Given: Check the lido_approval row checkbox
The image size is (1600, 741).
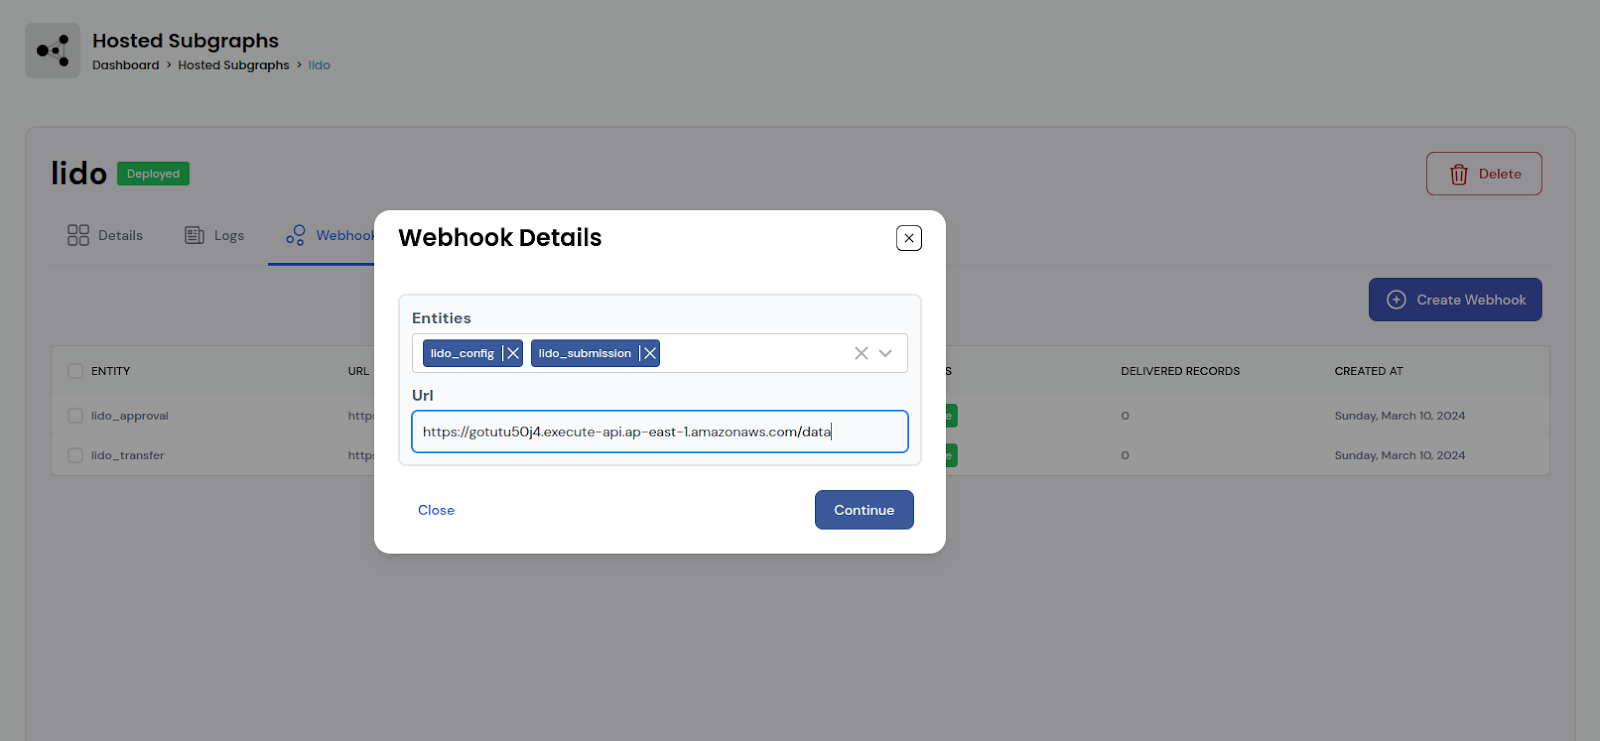Looking at the screenshot, I should (x=75, y=416).
